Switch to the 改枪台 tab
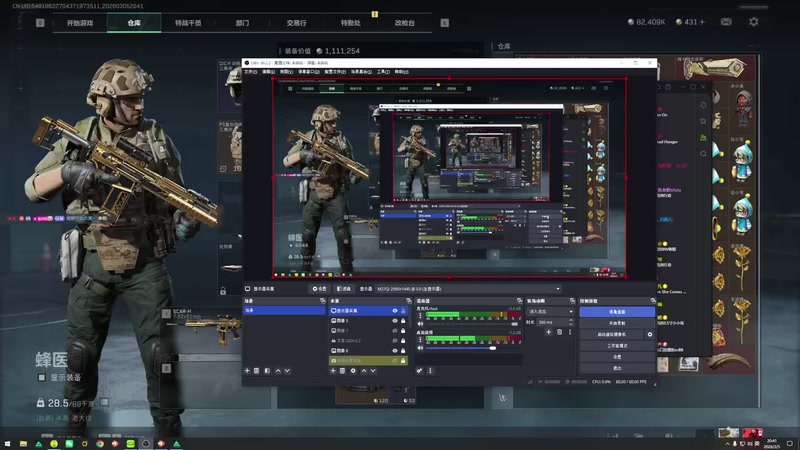The image size is (800, 450). point(405,23)
